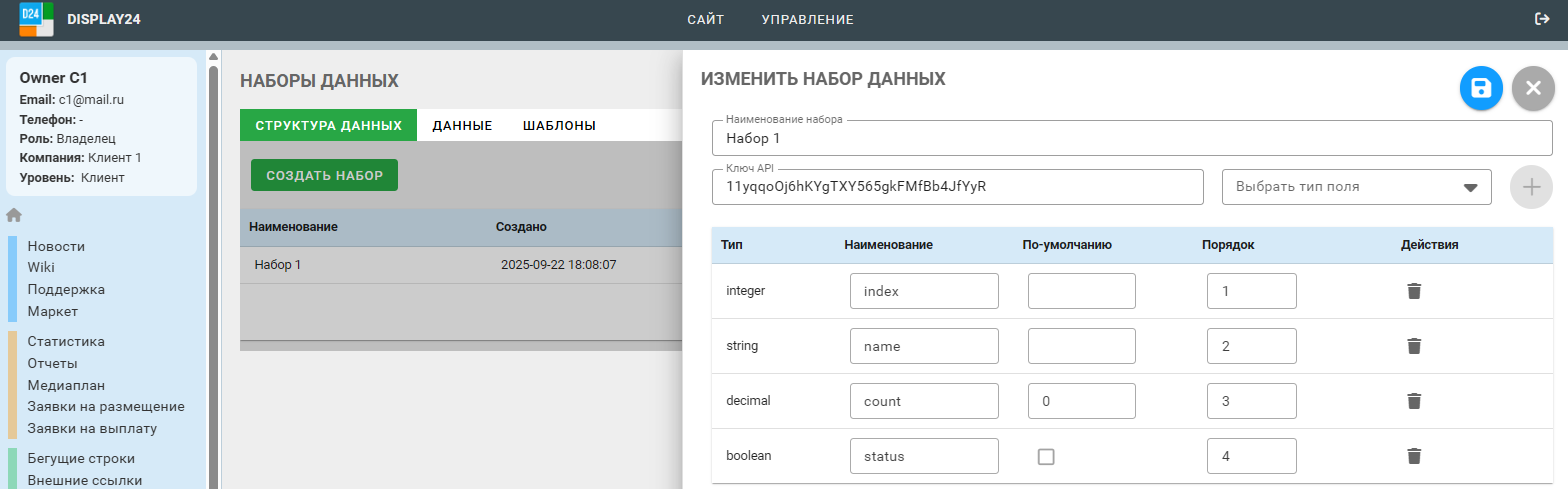Open the 'Статистика' sidebar link

(x=66, y=341)
